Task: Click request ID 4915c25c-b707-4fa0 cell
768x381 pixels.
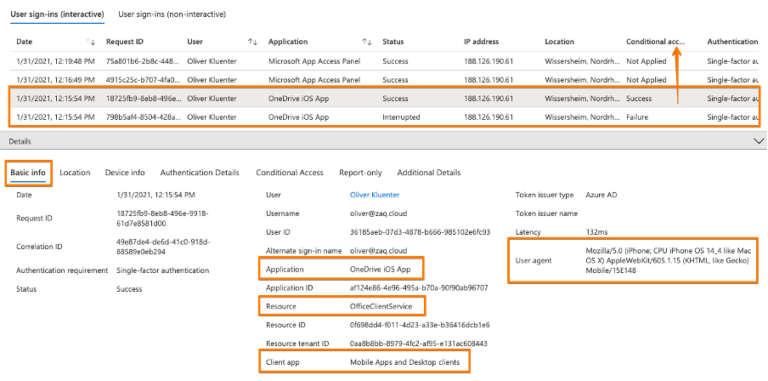Action: 144,80
